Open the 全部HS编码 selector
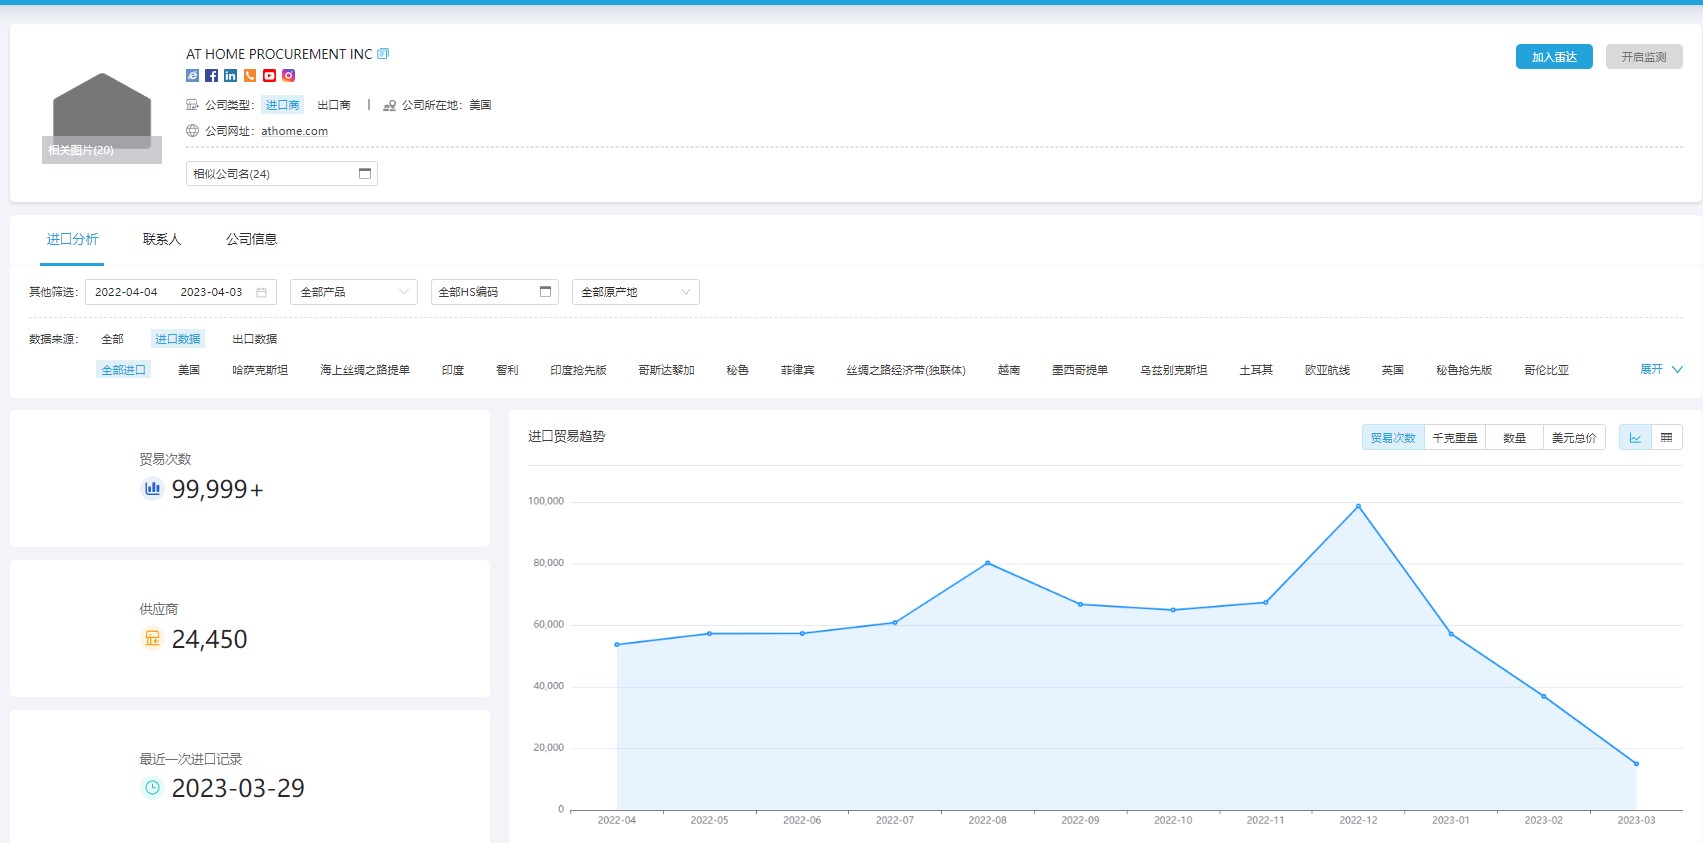 (x=495, y=292)
